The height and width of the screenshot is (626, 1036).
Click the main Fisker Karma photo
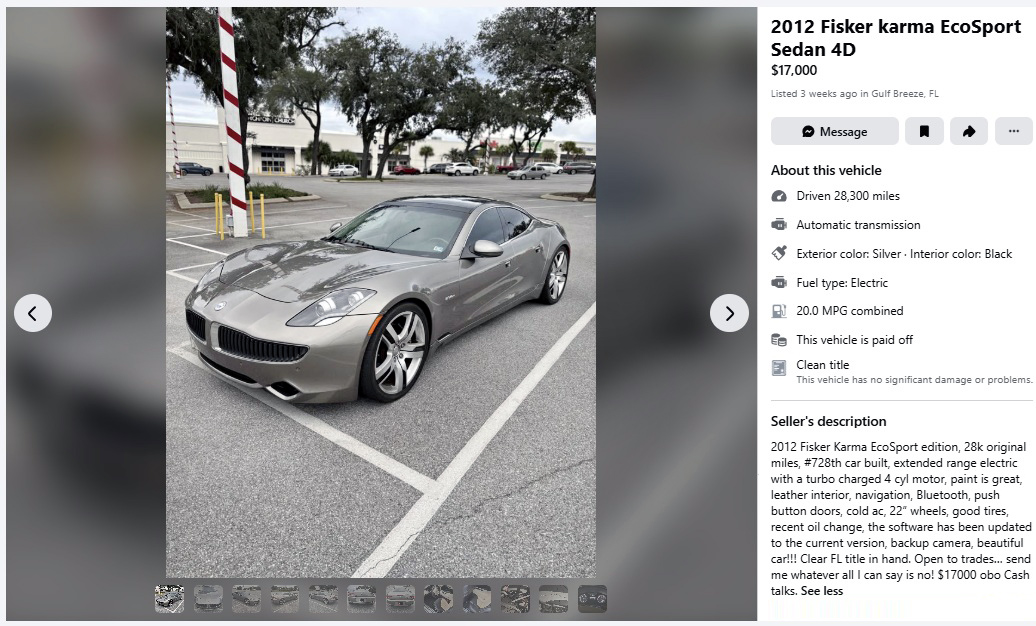pos(381,292)
